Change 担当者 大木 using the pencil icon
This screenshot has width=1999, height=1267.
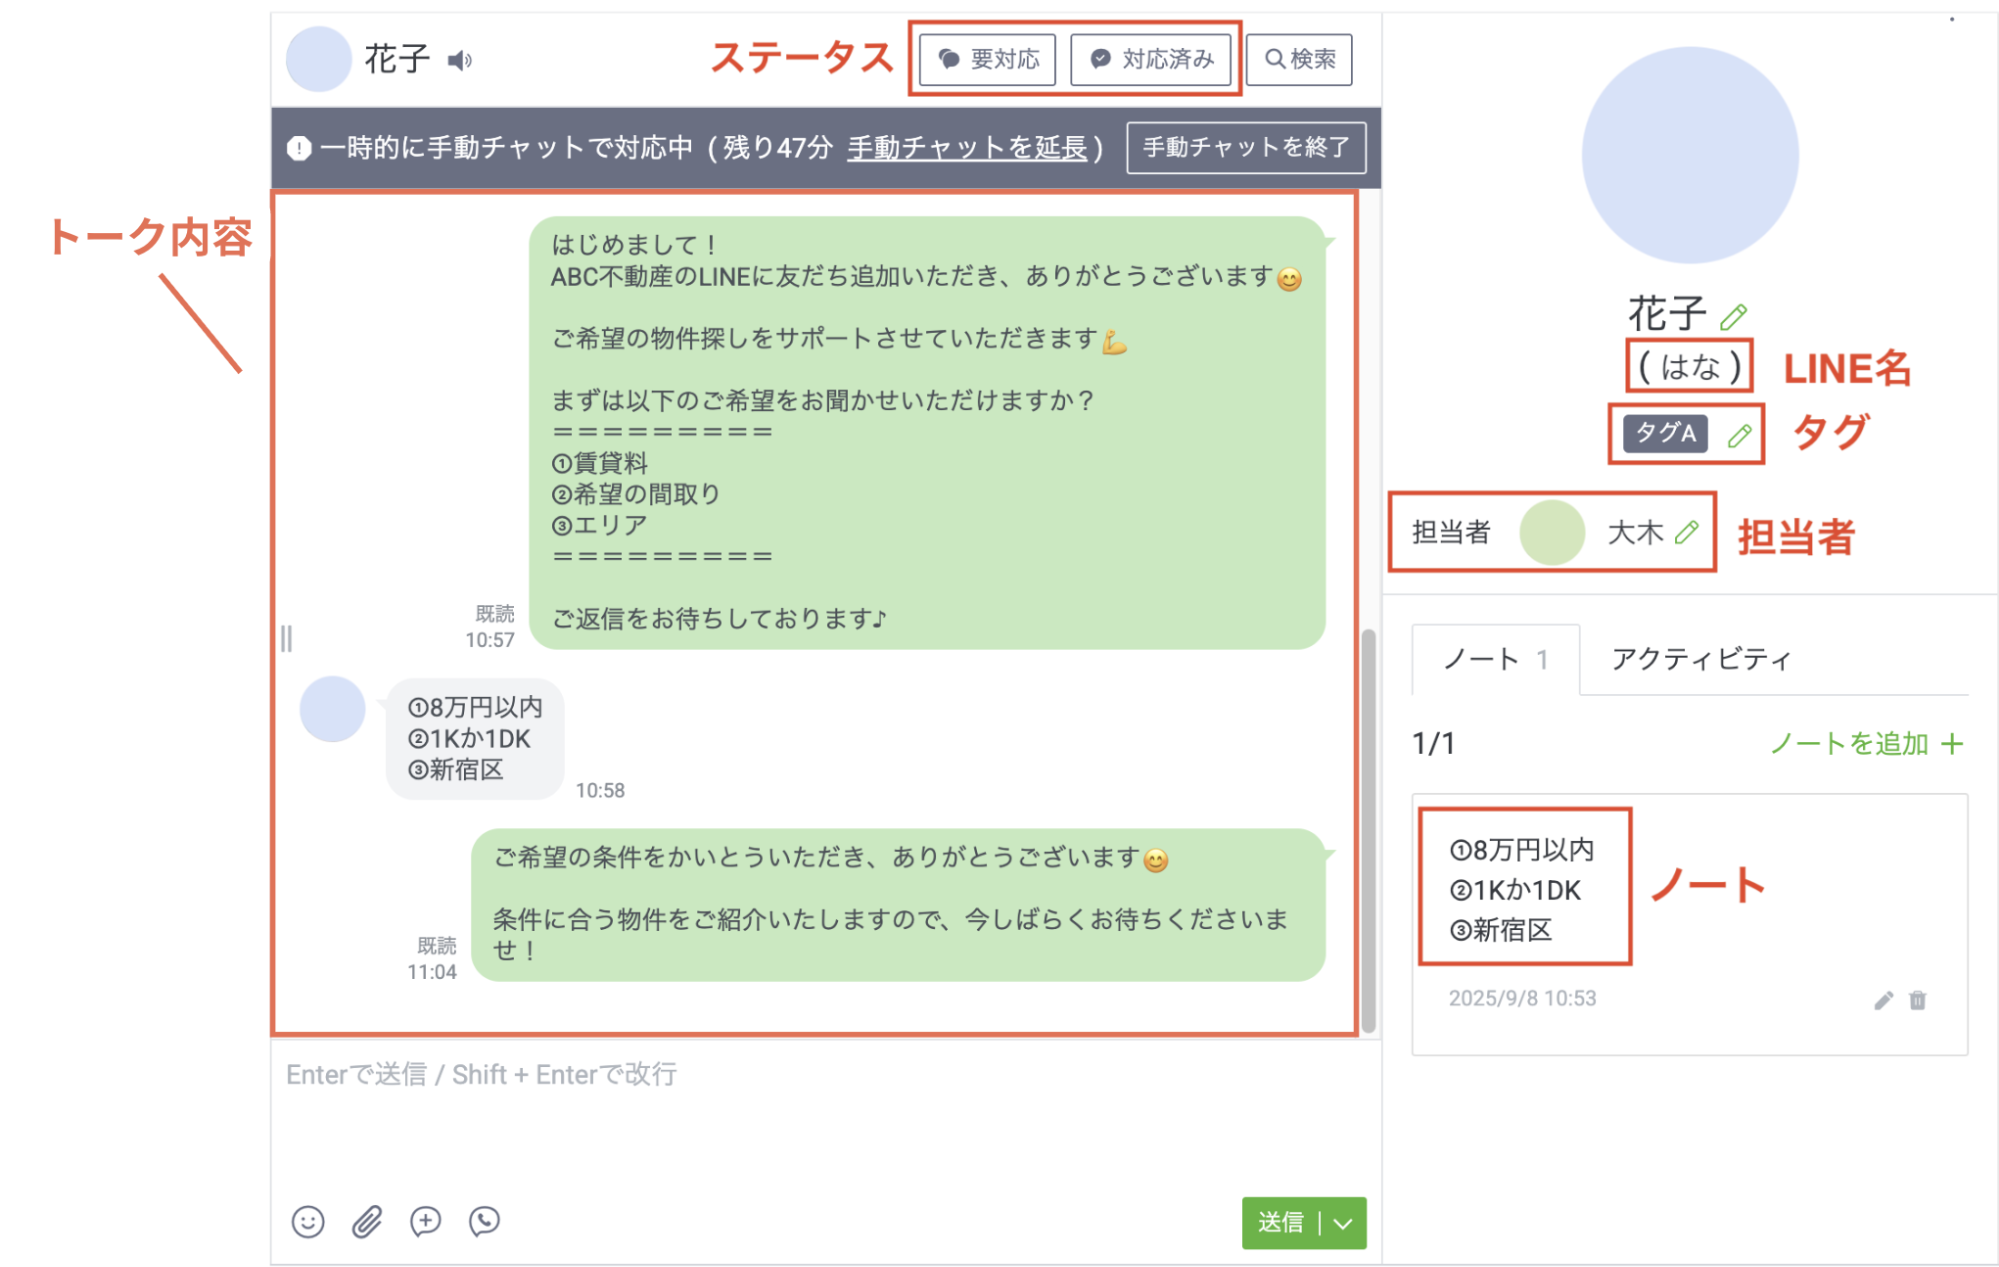1686,532
